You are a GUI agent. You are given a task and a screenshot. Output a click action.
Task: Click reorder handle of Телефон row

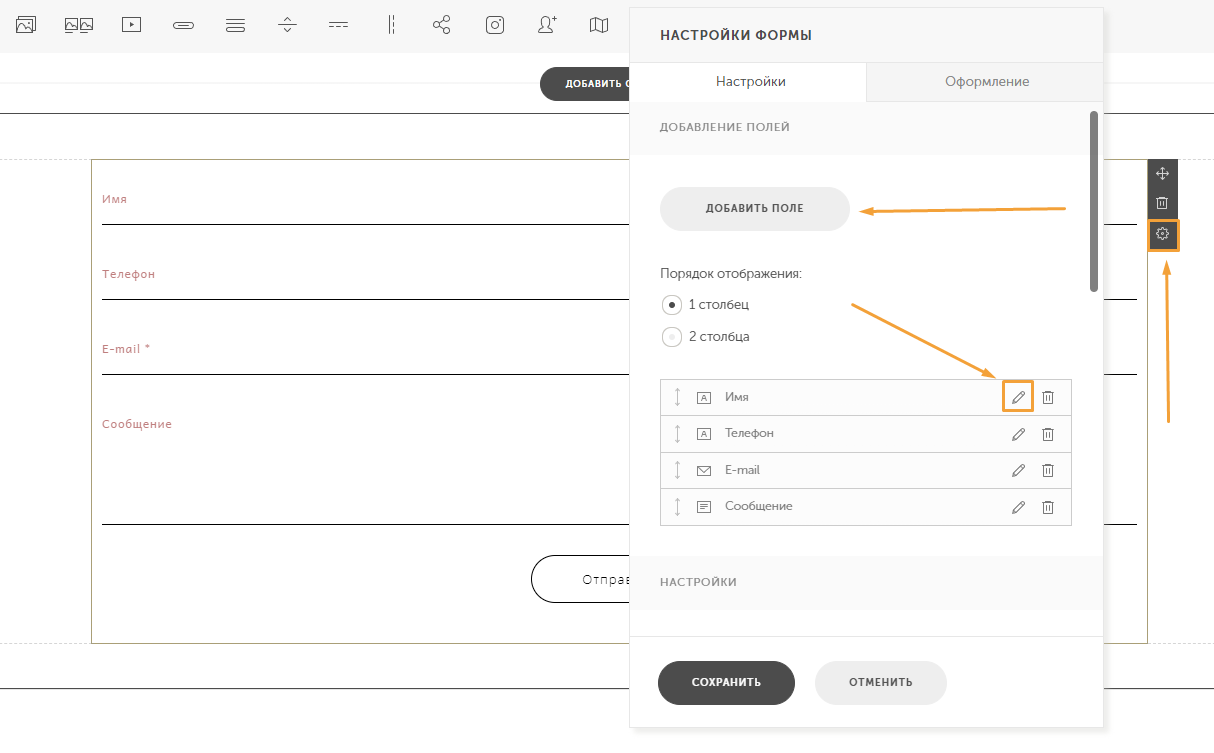pyautogui.click(x=677, y=434)
